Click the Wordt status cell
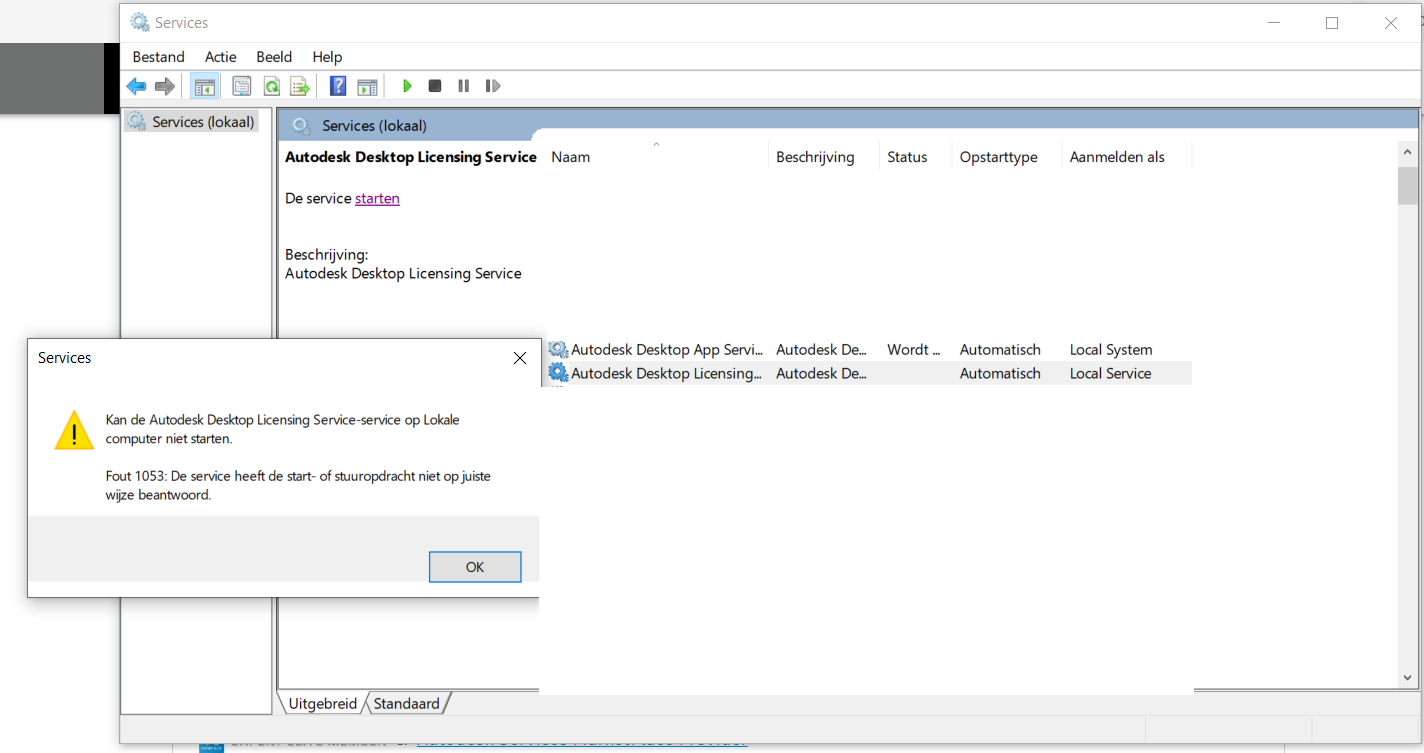The height and width of the screenshot is (753, 1424). [x=914, y=350]
